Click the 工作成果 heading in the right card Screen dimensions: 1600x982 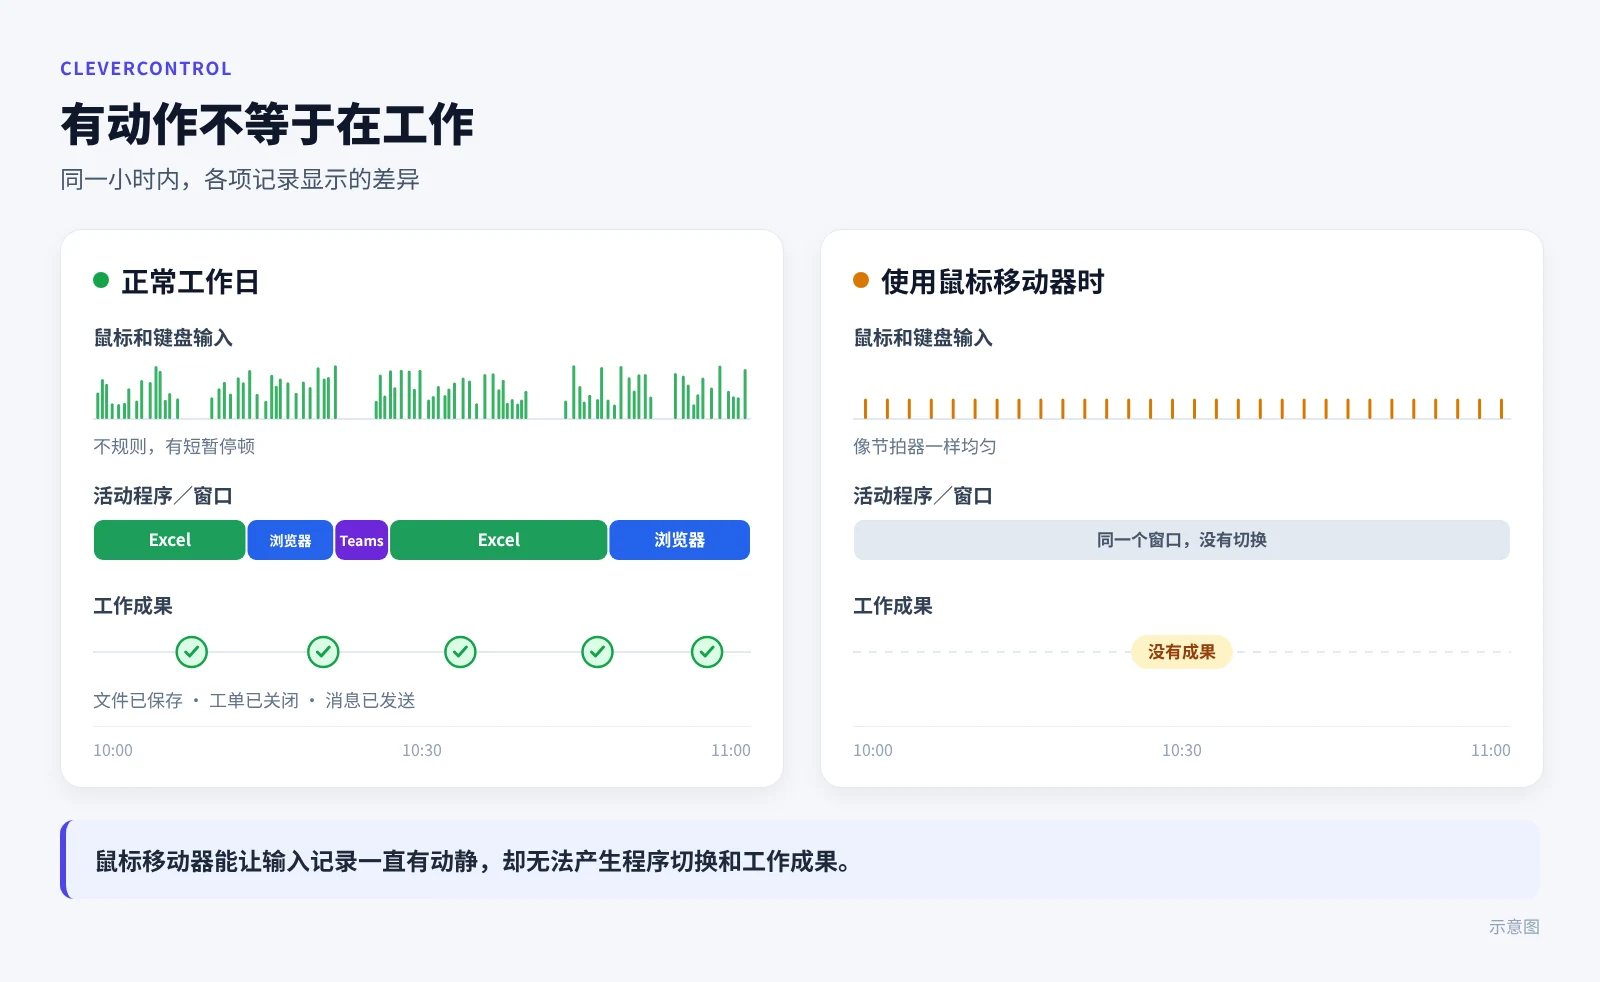pos(893,606)
